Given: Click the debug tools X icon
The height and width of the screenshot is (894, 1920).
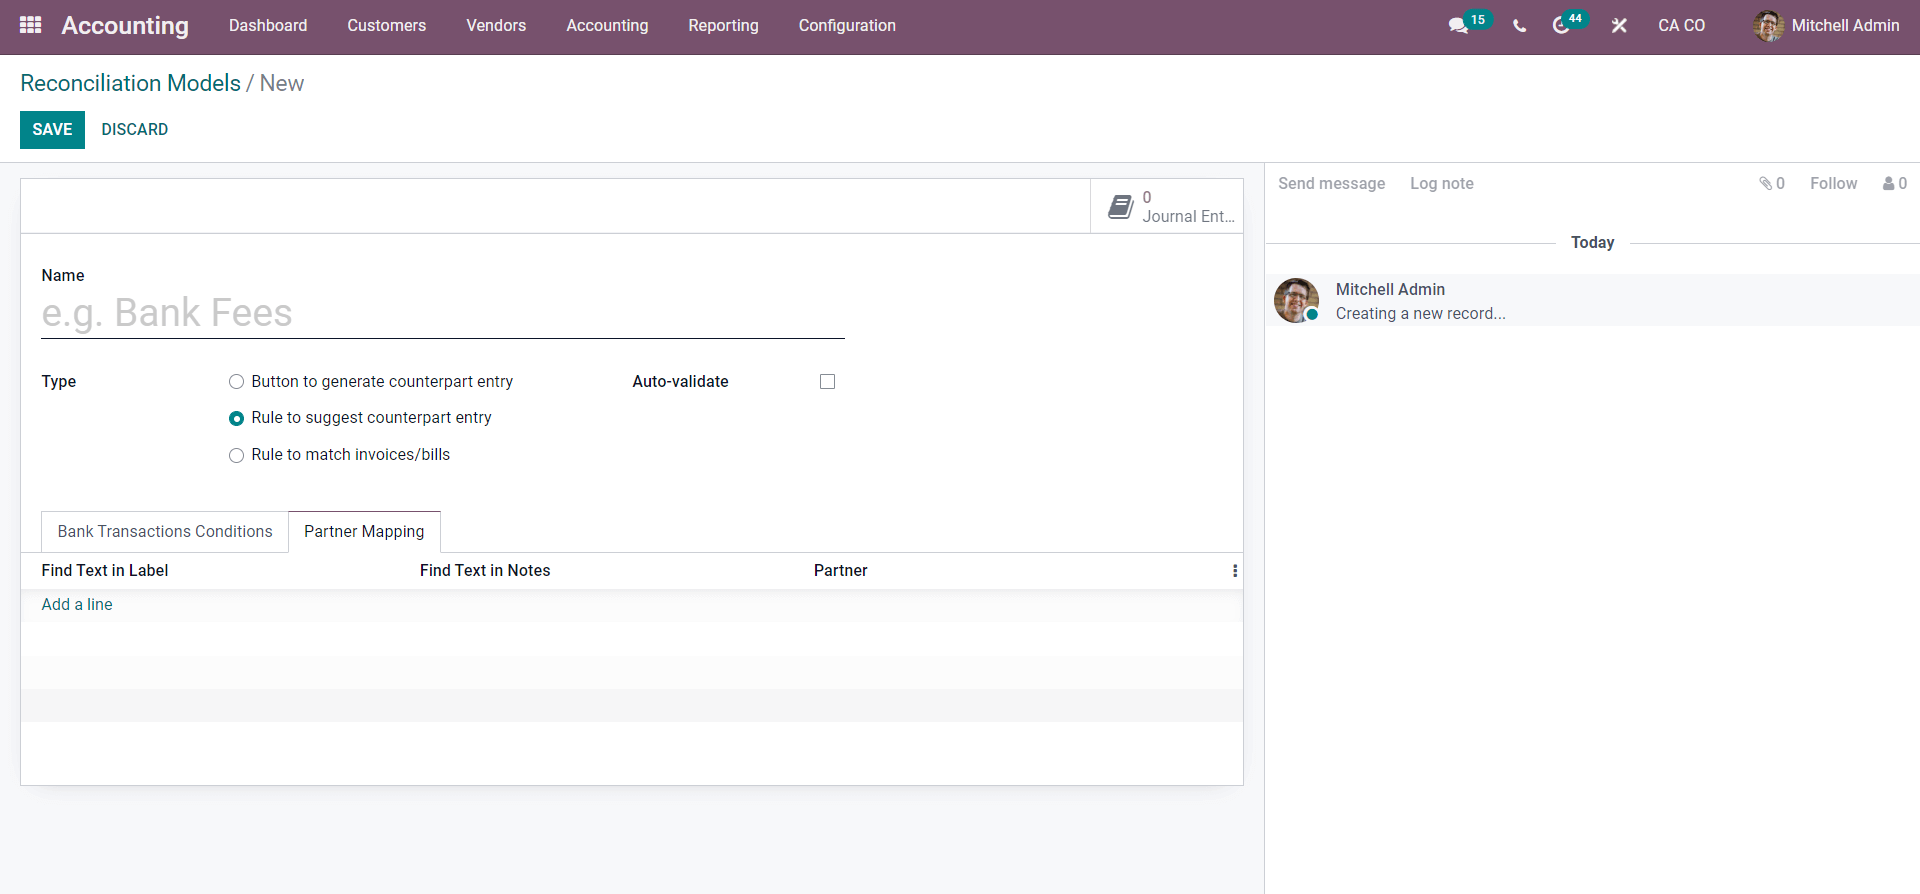Looking at the screenshot, I should tap(1619, 26).
